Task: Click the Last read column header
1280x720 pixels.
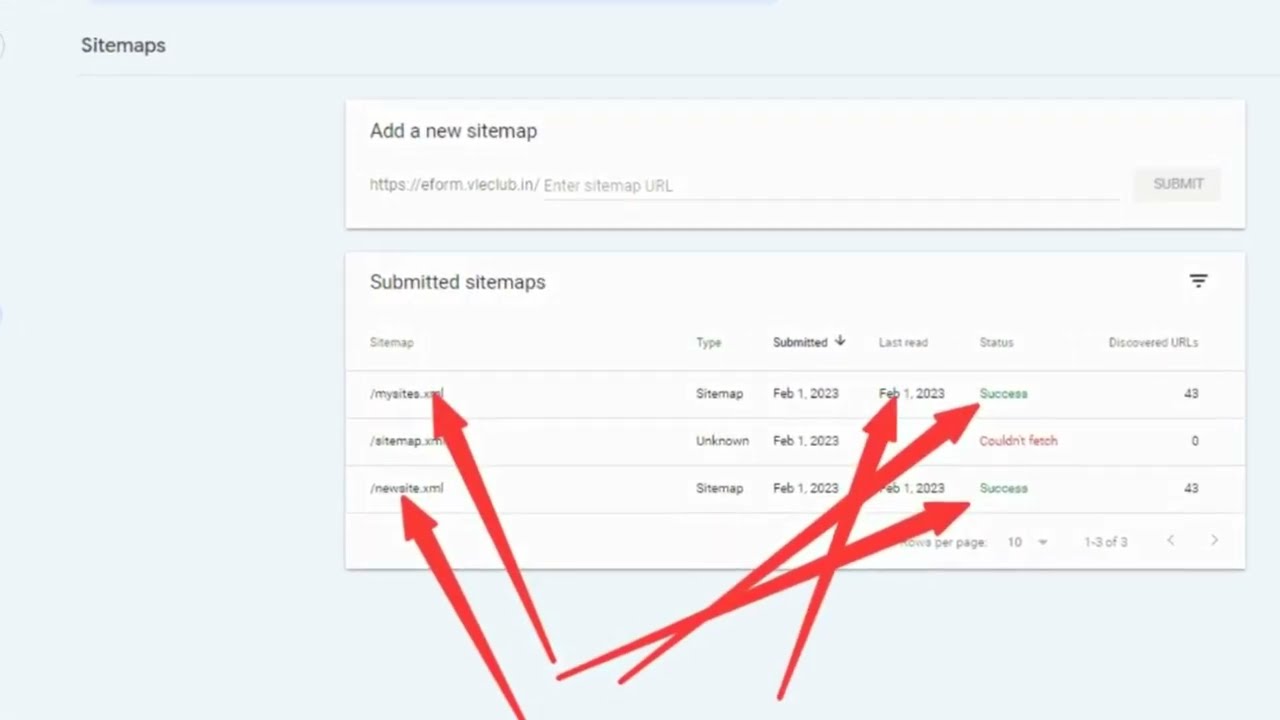Action: [x=903, y=342]
